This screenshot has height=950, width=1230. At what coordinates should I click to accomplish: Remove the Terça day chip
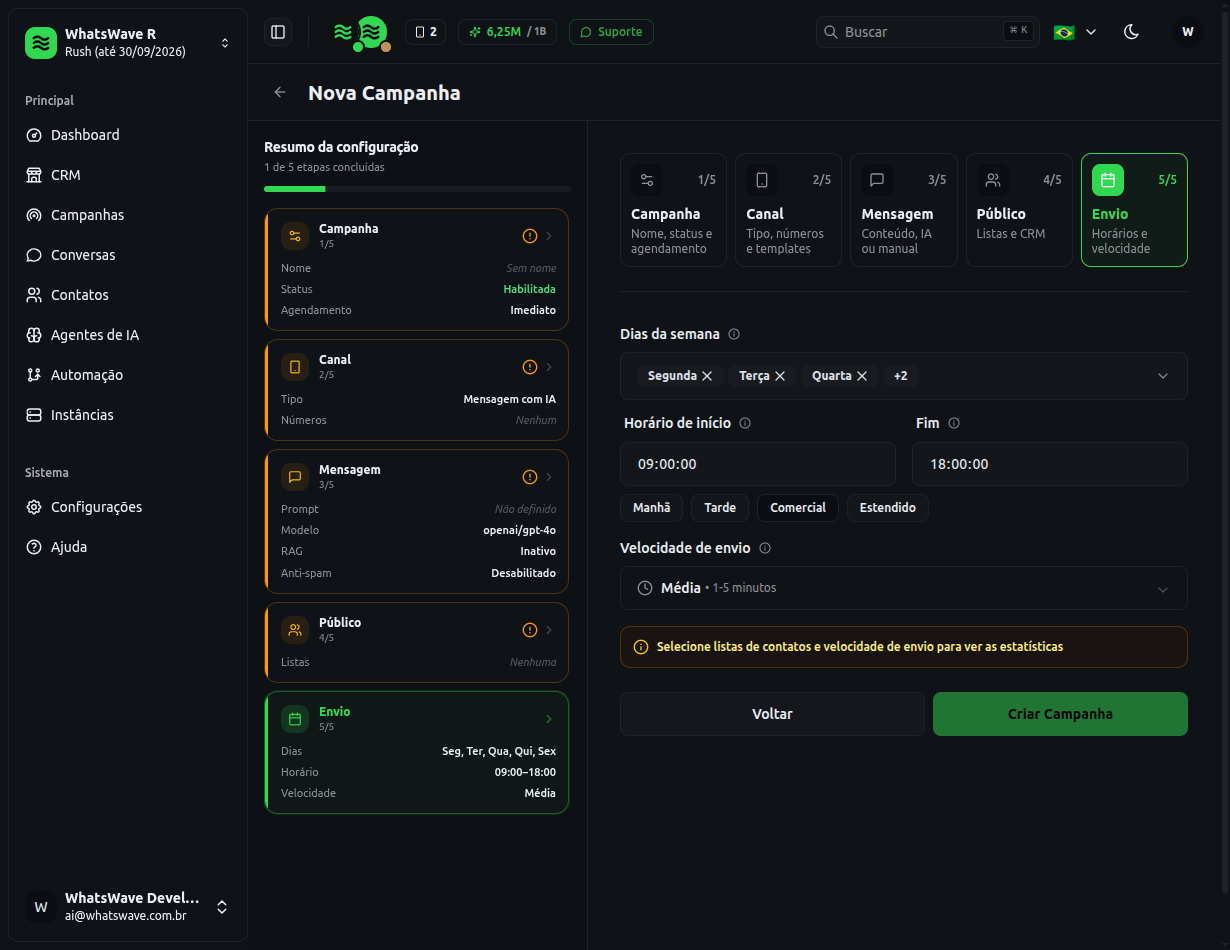point(780,376)
